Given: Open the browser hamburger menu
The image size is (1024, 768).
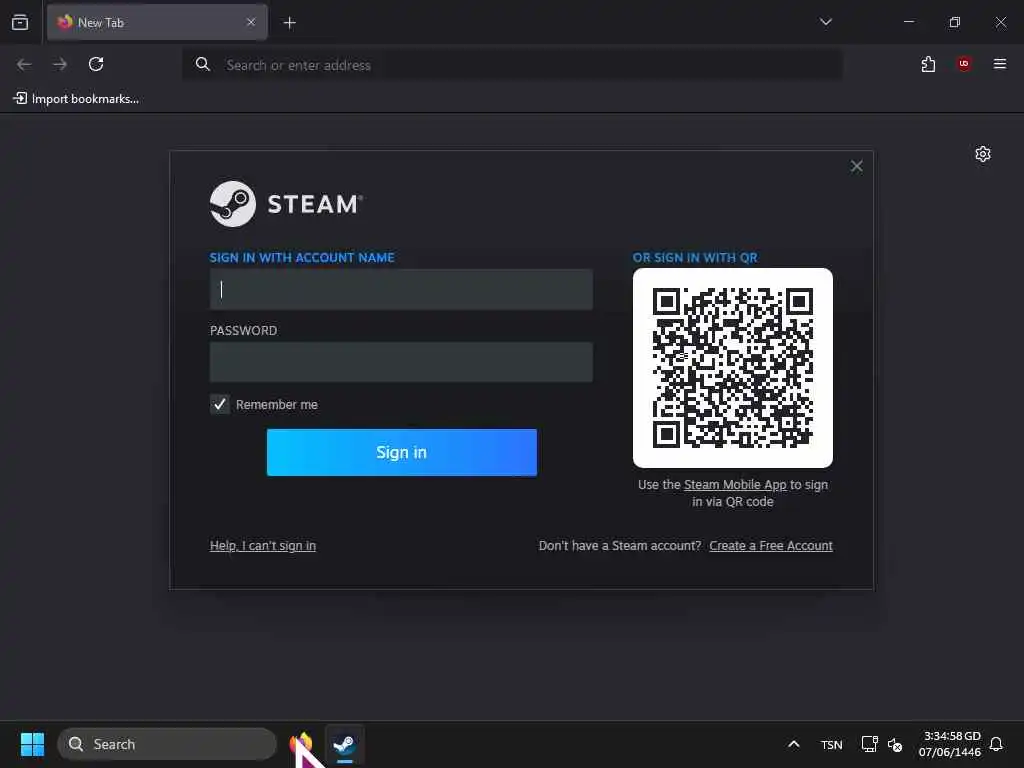Looking at the screenshot, I should [x=999, y=63].
